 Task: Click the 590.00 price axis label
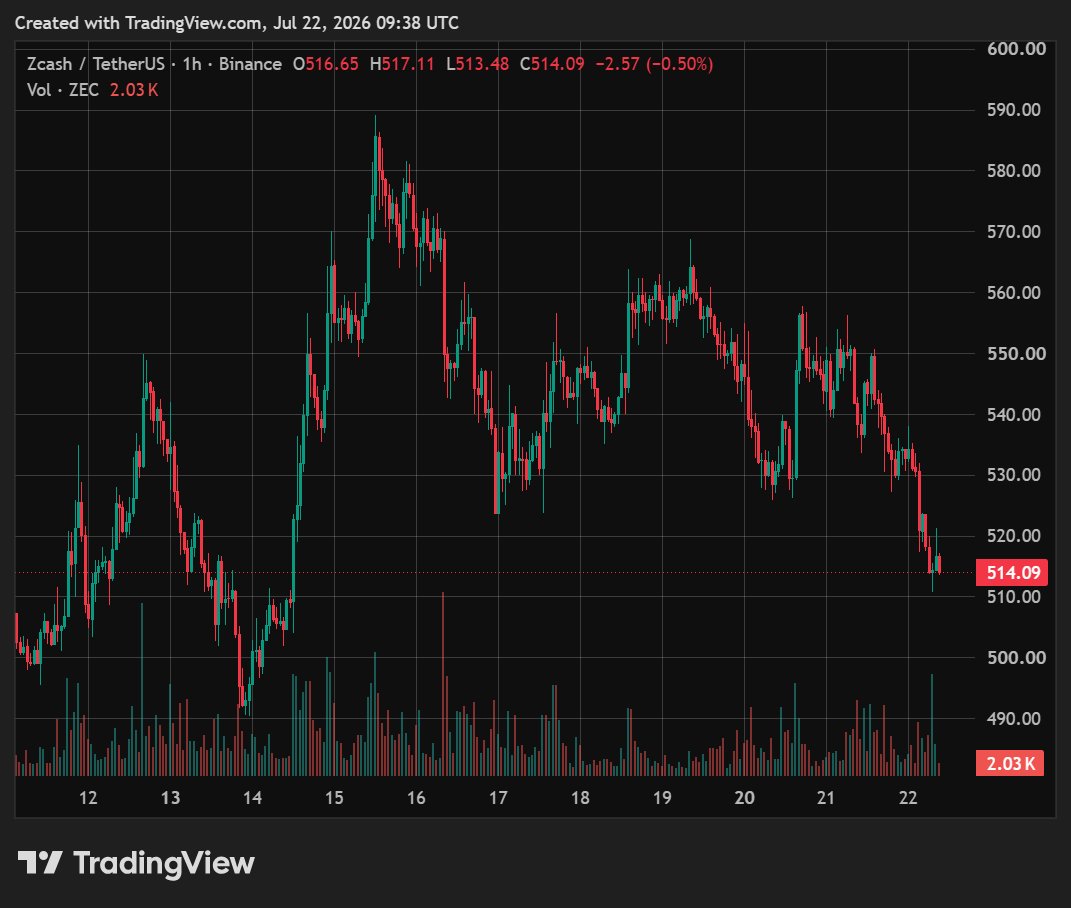click(1014, 110)
